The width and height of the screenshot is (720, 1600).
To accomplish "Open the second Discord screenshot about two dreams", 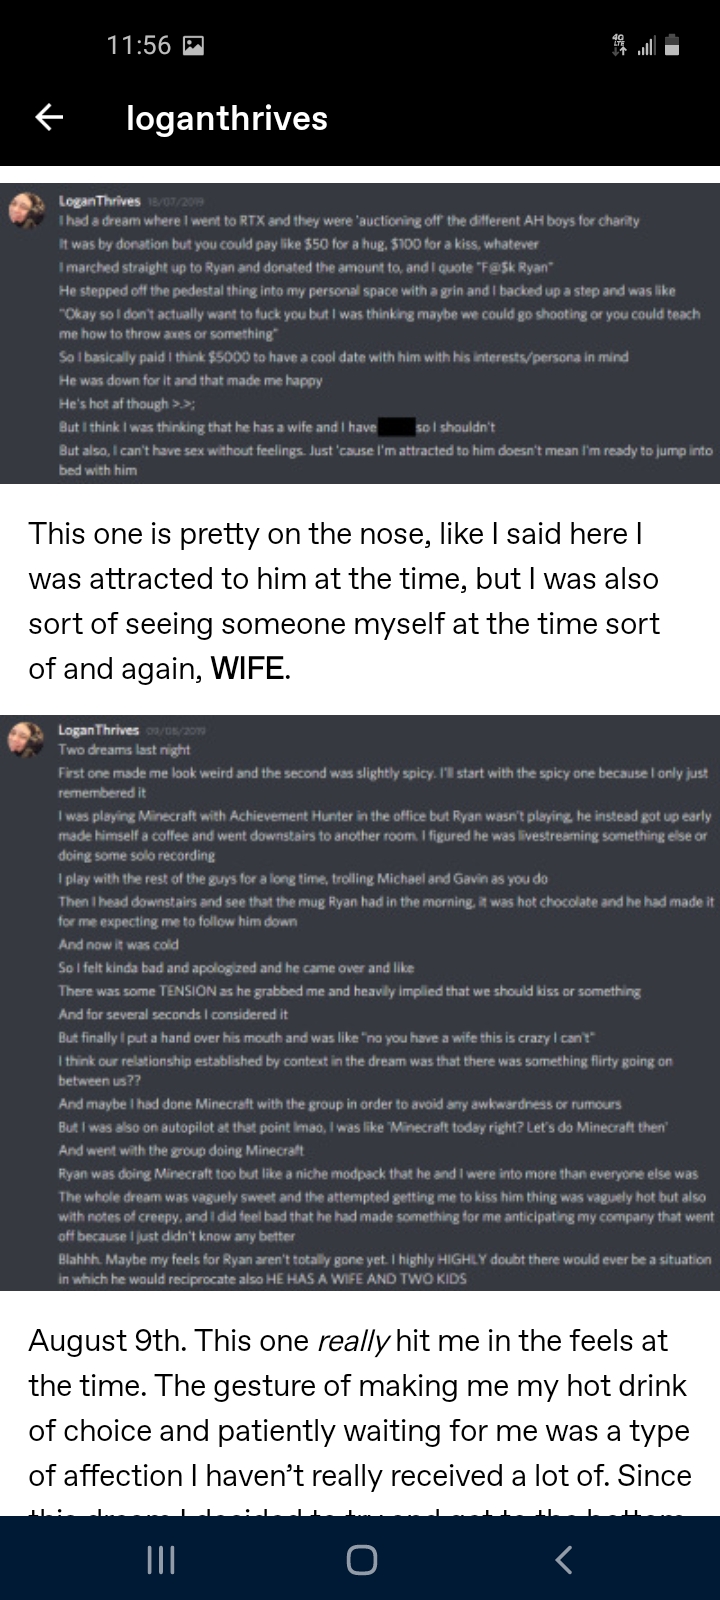I will pos(360,1002).
